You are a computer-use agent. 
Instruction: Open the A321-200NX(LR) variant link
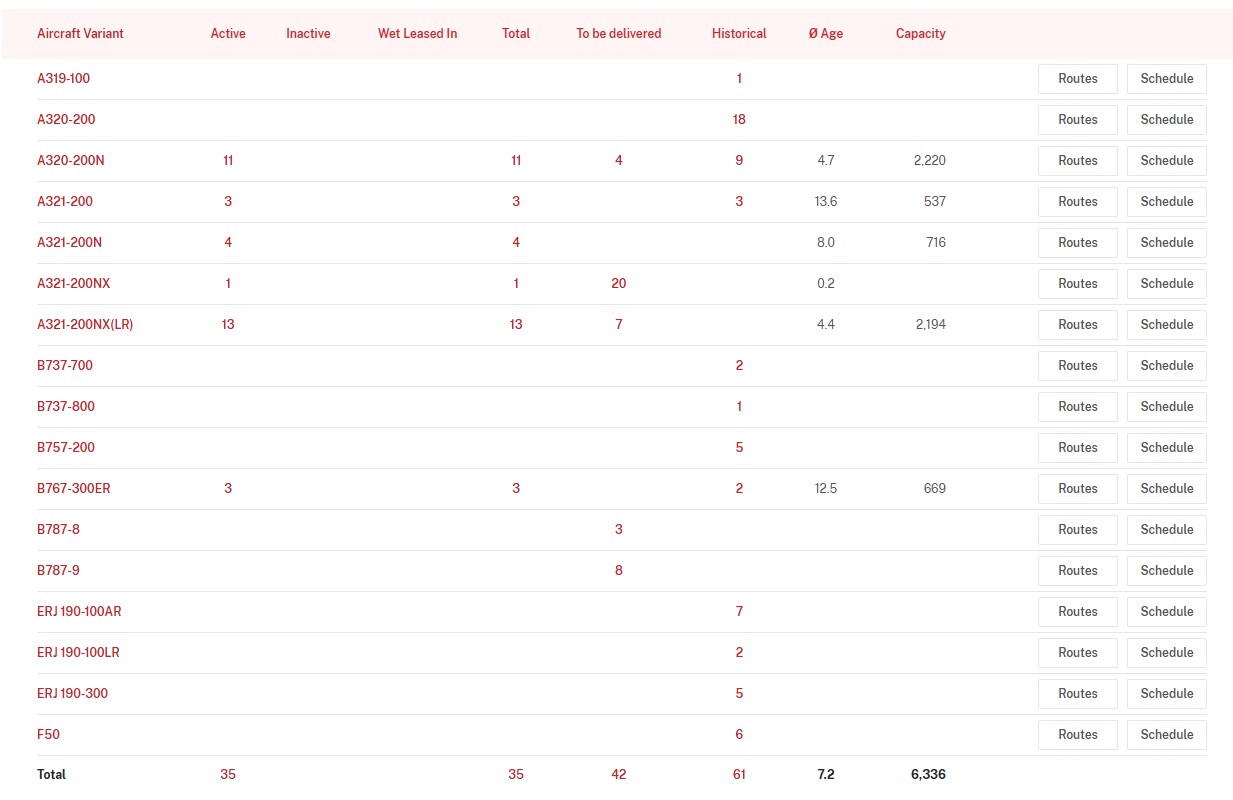click(85, 324)
